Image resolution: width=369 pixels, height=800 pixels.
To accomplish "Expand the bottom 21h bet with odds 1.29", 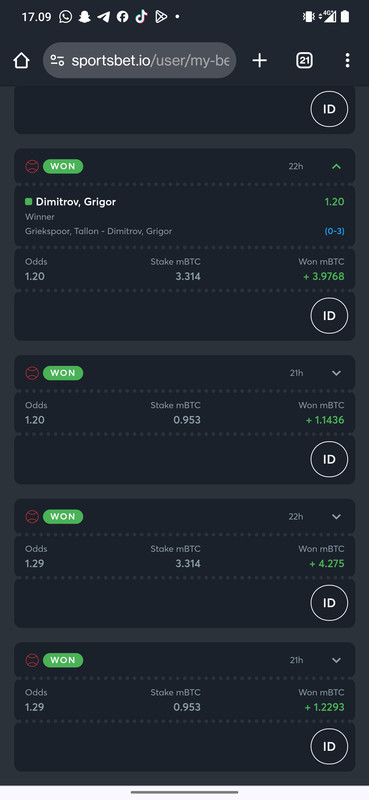I will coord(336,660).
